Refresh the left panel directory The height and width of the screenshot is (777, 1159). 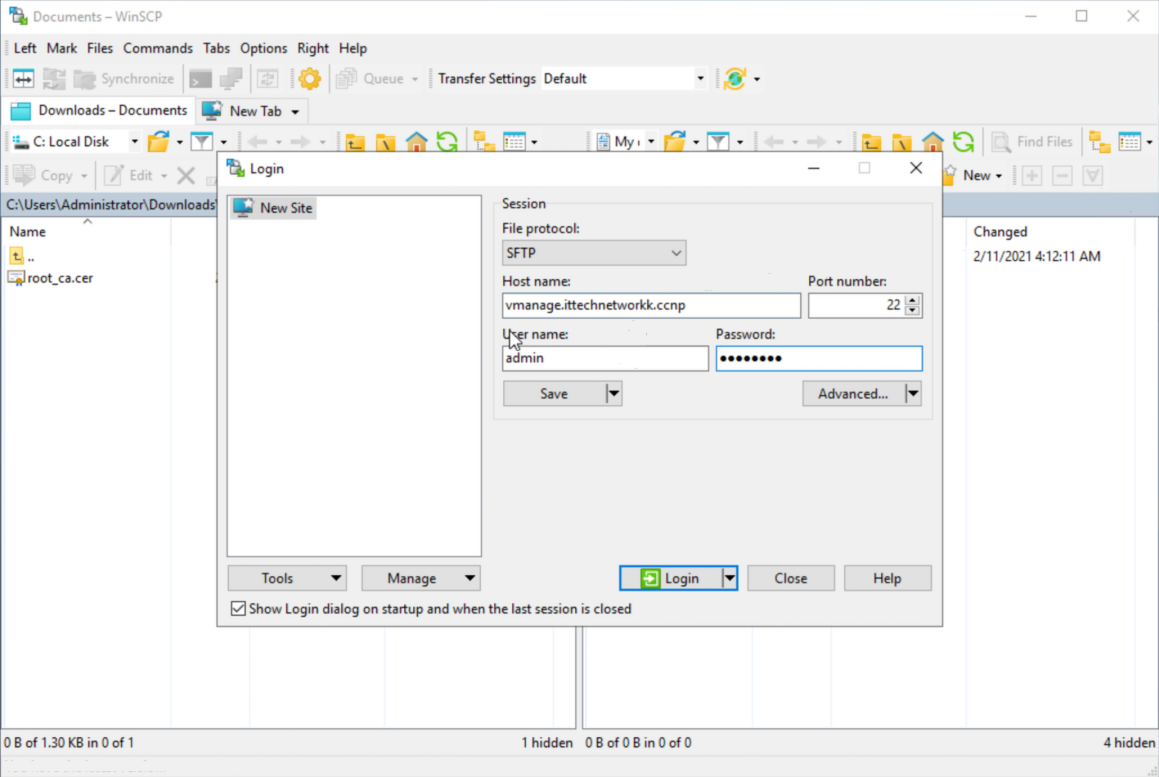click(x=446, y=141)
